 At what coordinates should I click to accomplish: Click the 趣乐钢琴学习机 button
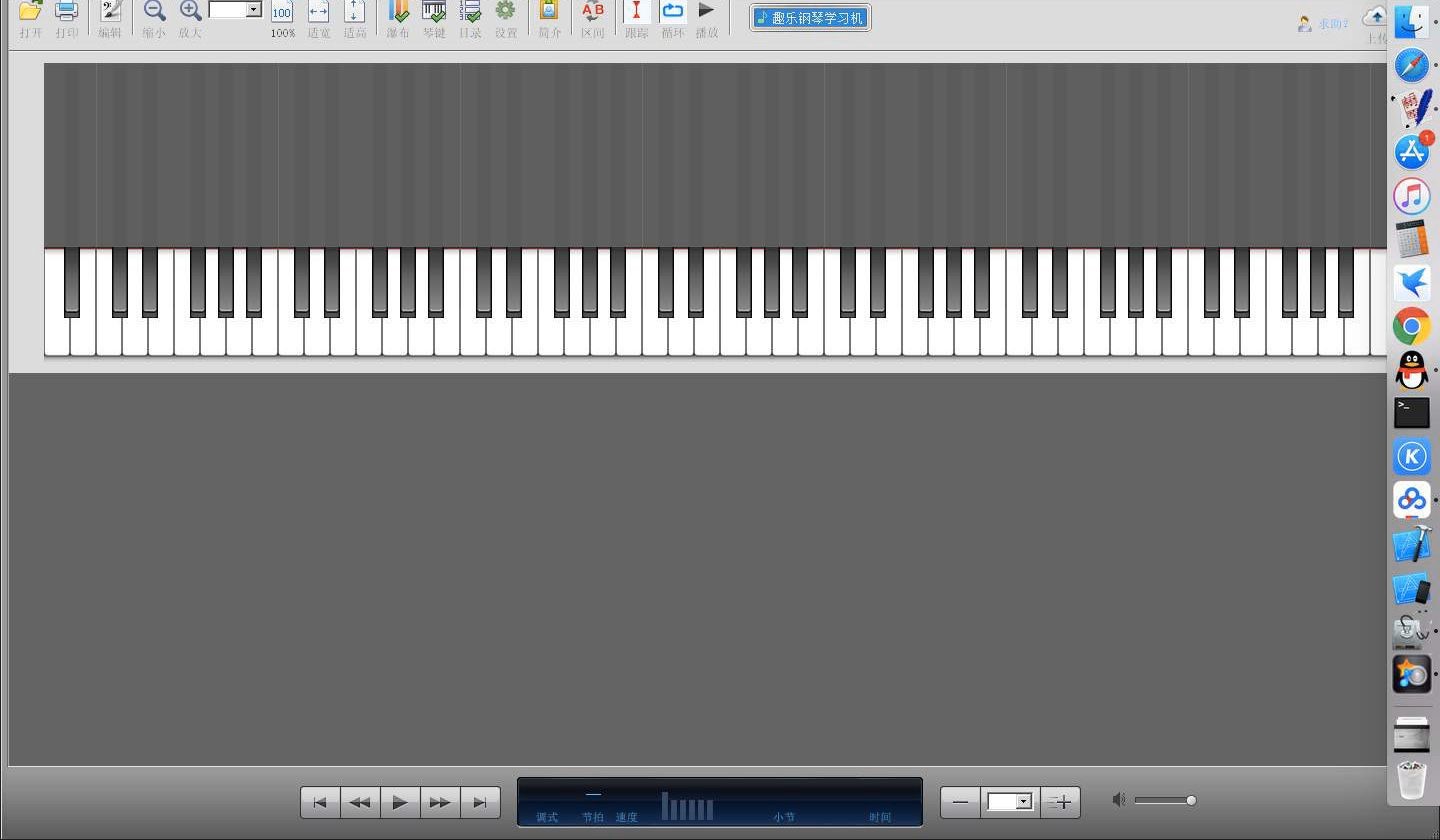(810, 18)
